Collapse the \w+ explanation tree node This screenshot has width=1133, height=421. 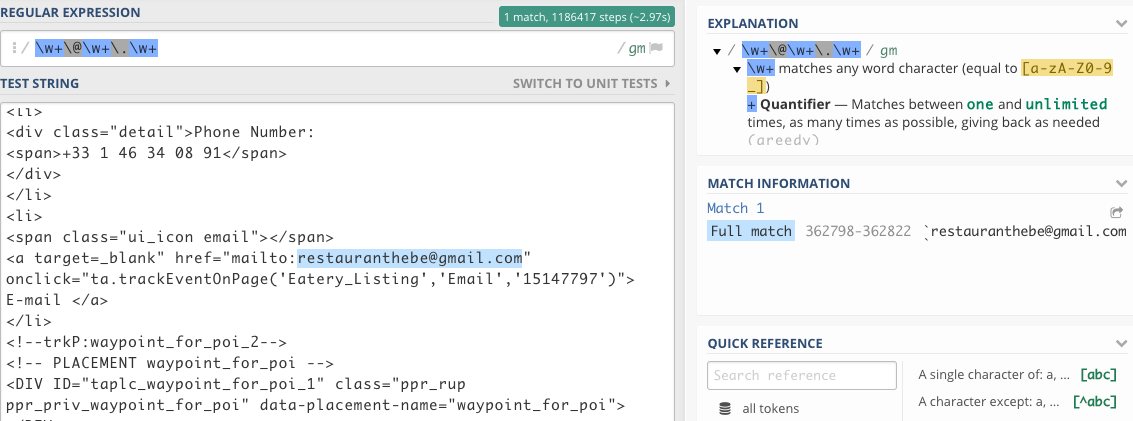[x=737, y=69]
